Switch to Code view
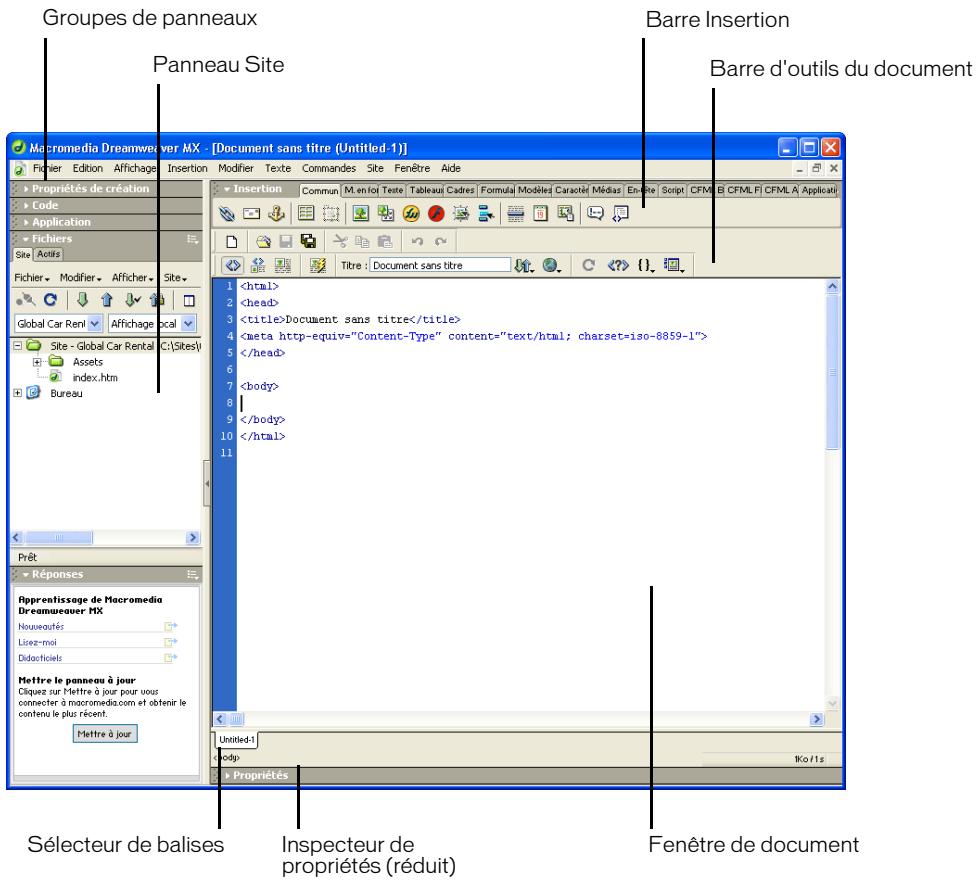The height and width of the screenshot is (881, 979). click(x=233, y=265)
